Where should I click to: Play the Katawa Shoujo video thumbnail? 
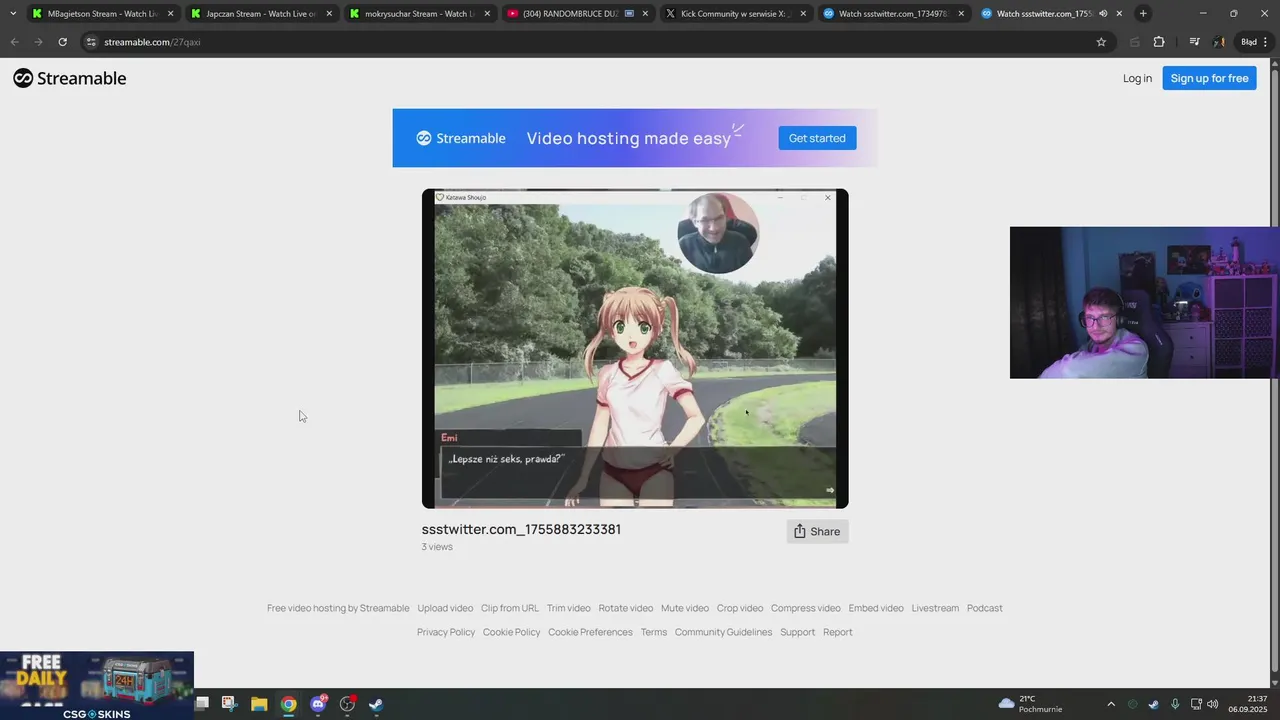pos(635,348)
